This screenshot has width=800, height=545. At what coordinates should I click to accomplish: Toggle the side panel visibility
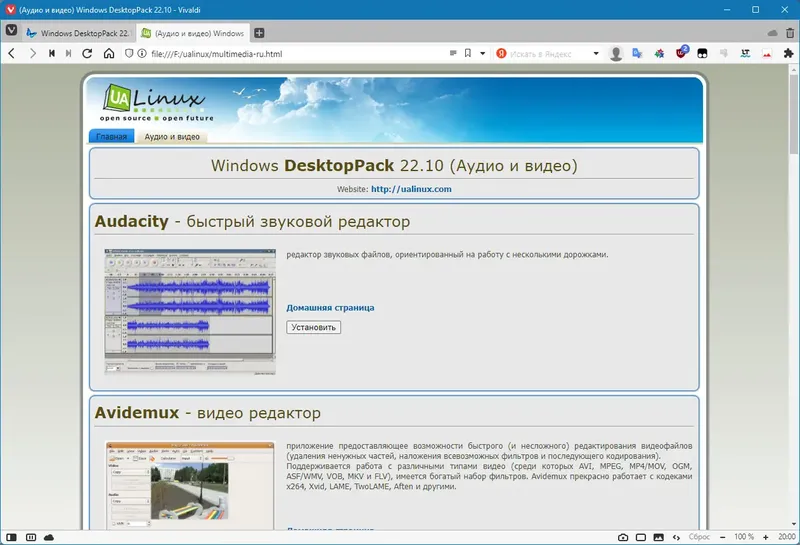[x=11, y=537]
